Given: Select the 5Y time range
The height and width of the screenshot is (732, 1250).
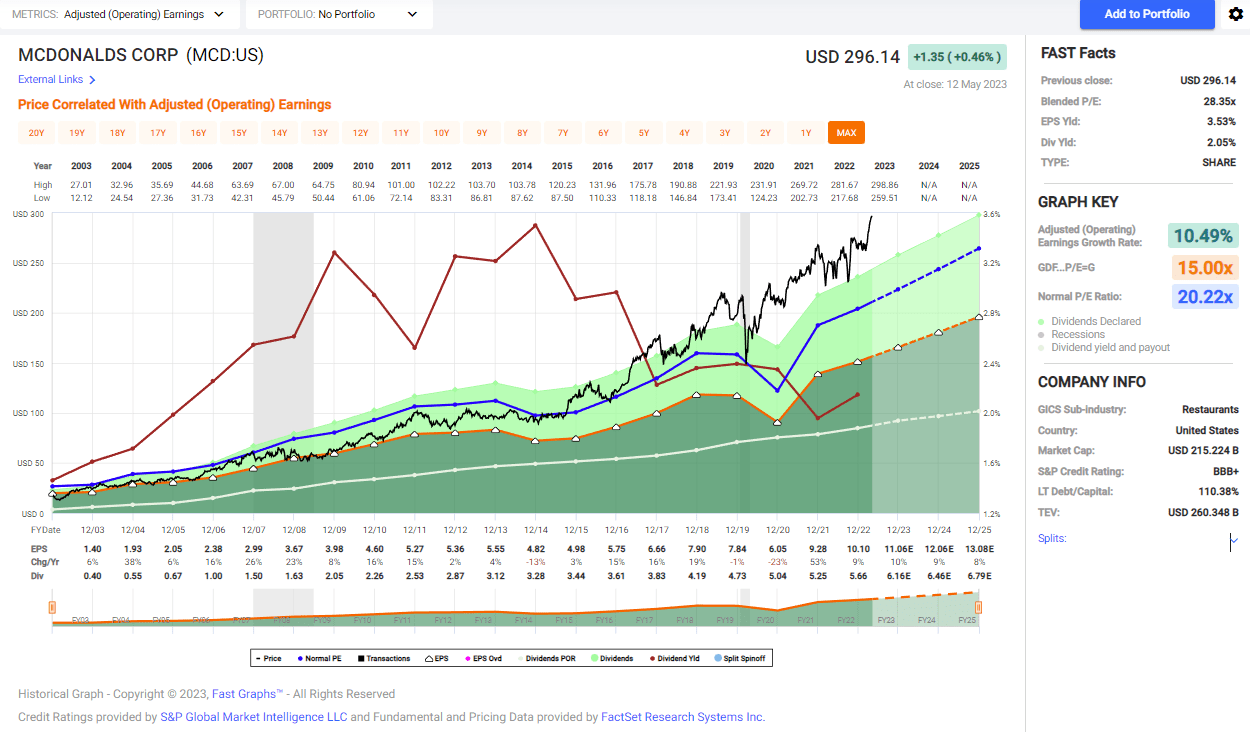Looking at the screenshot, I should pos(644,133).
